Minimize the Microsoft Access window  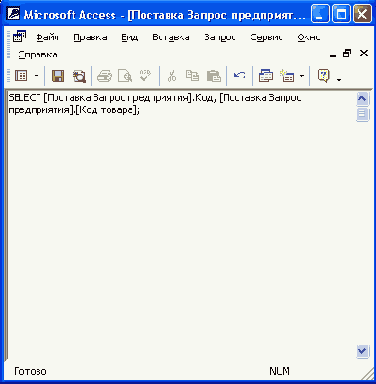point(320,14)
